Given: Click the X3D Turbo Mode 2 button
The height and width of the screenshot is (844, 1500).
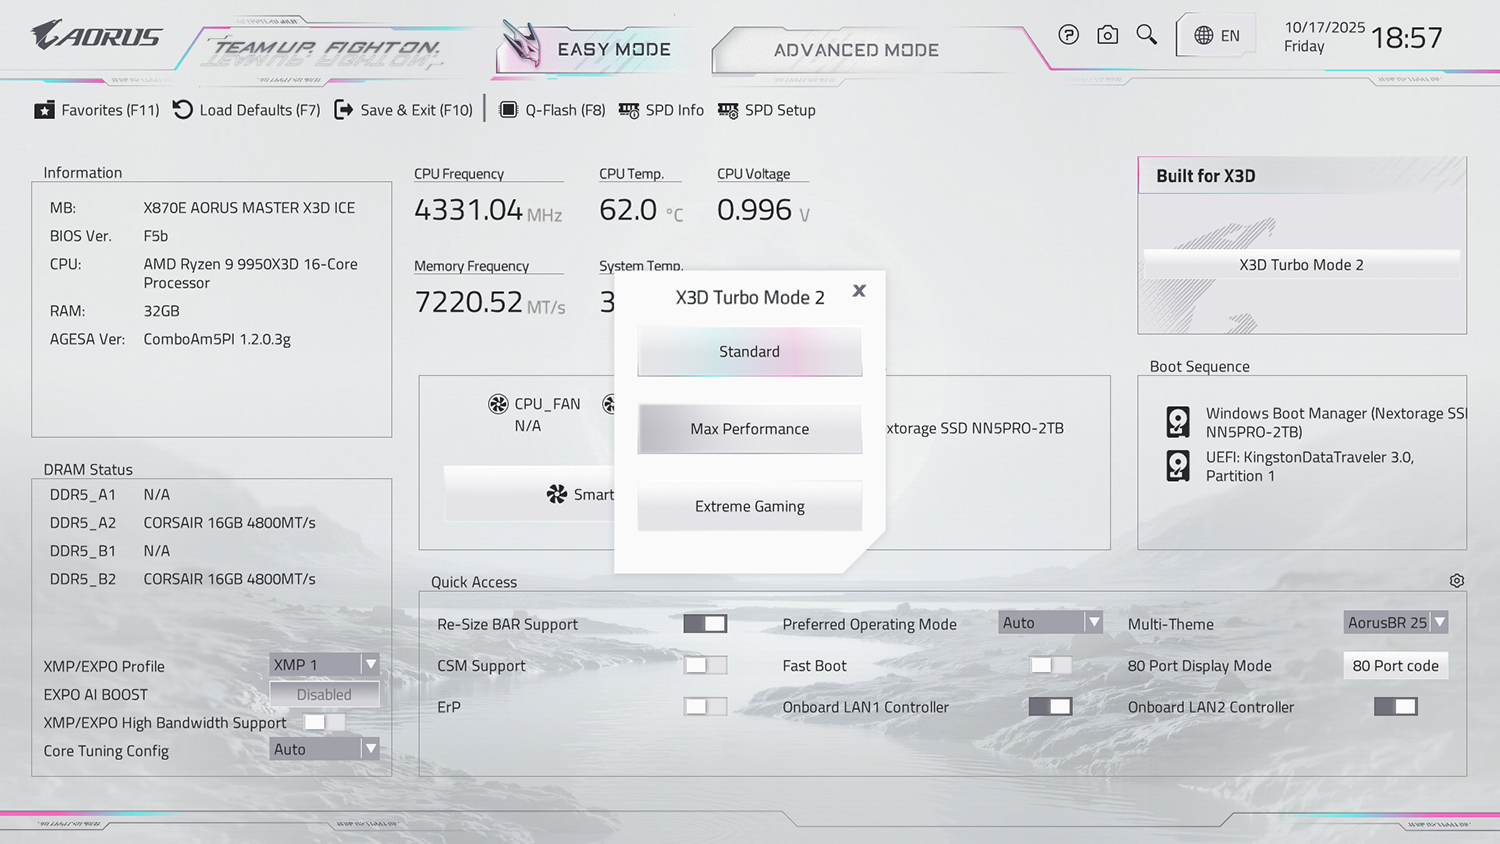Looking at the screenshot, I should pos(1301,264).
